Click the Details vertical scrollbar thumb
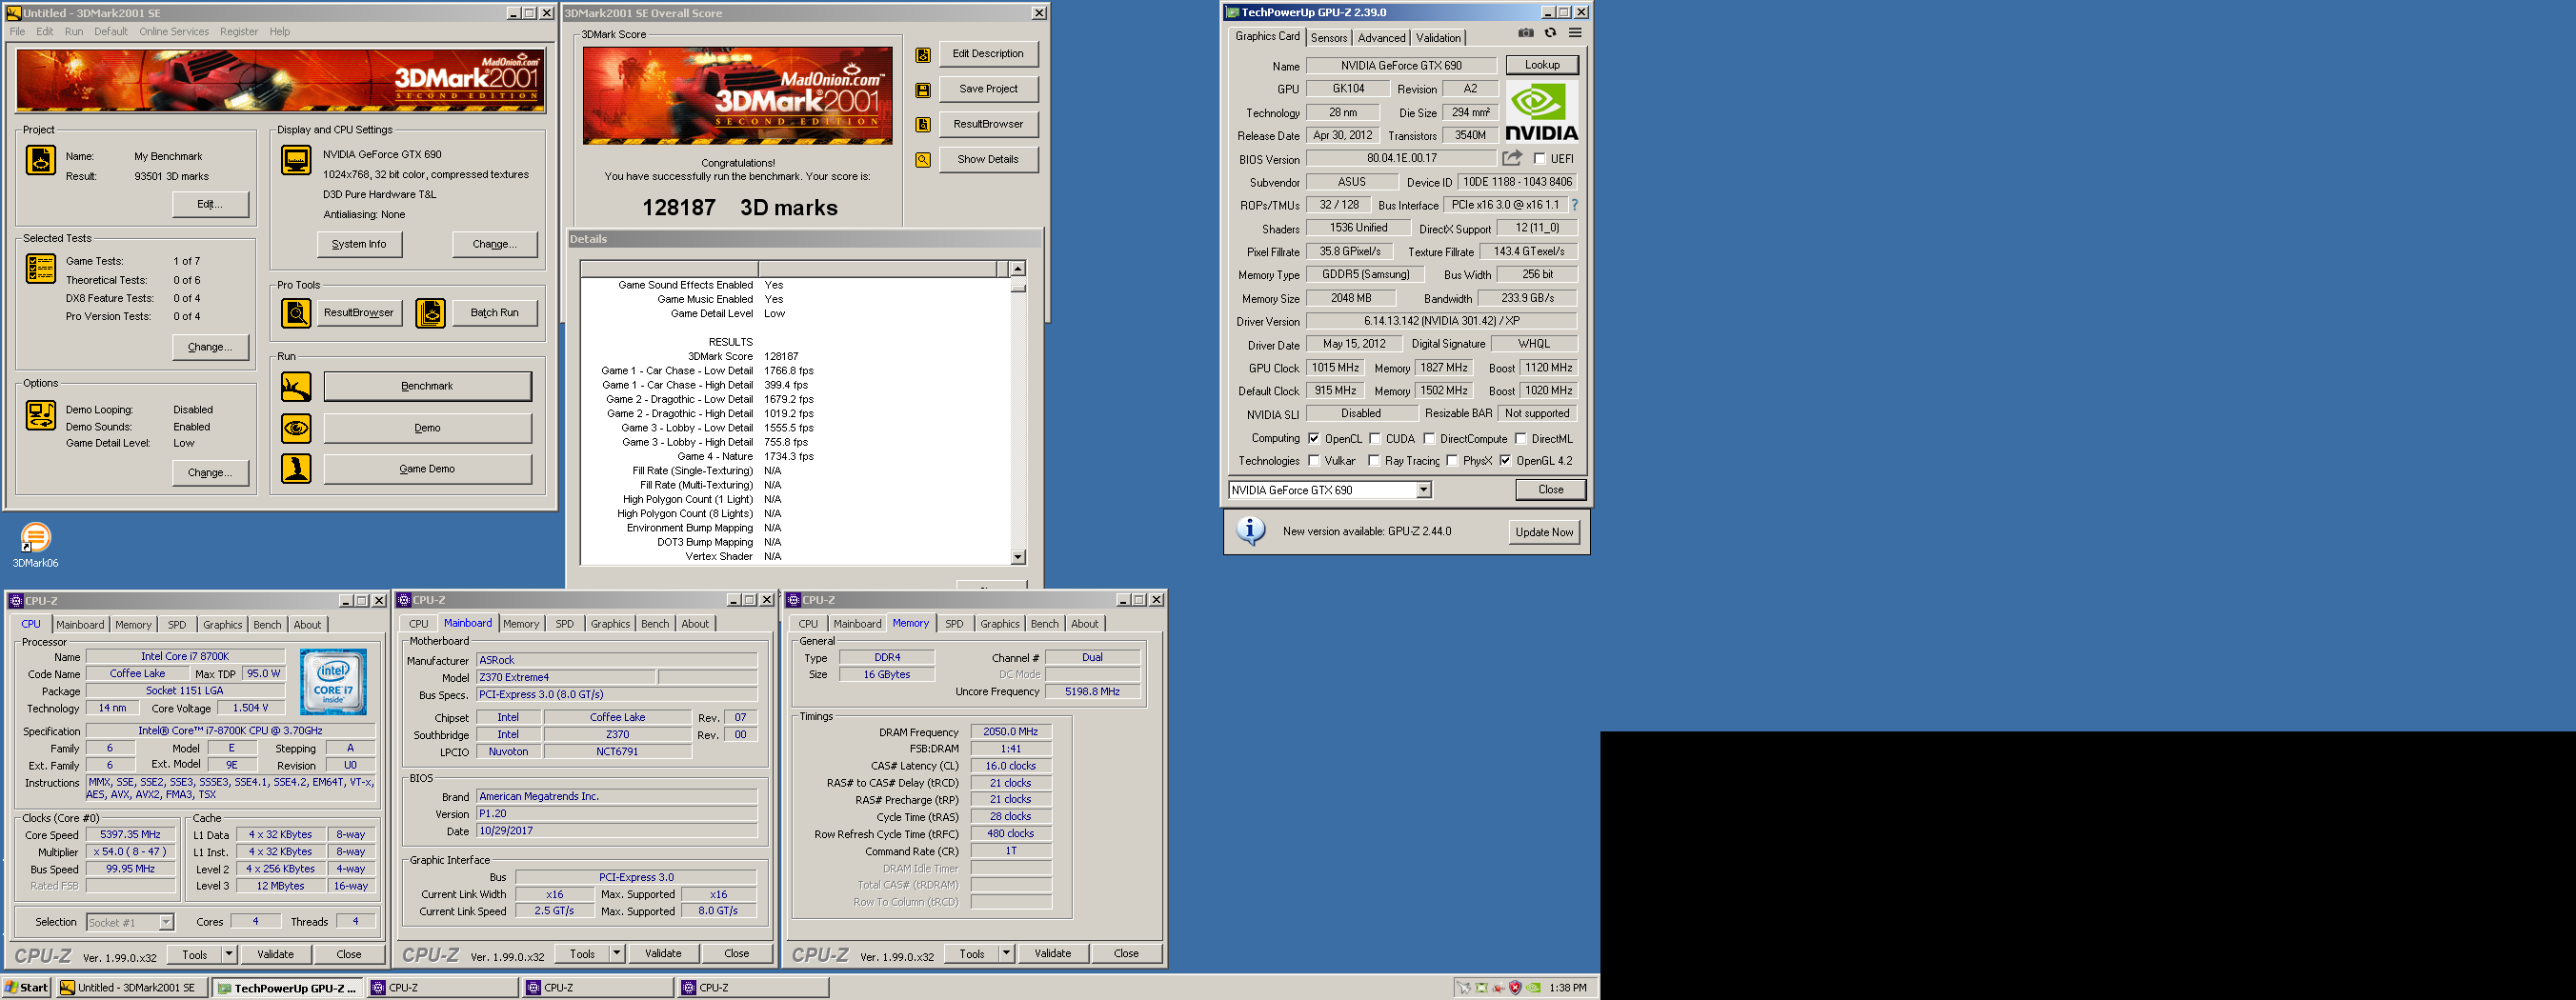 point(1018,288)
